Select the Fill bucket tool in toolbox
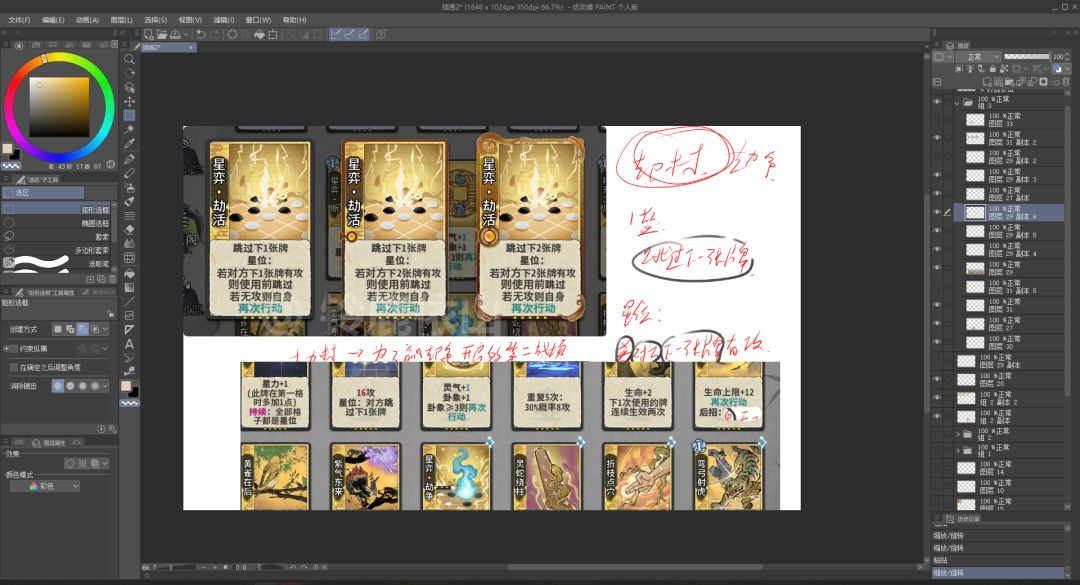Viewport: 1080px width, 585px height. [129, 273]
